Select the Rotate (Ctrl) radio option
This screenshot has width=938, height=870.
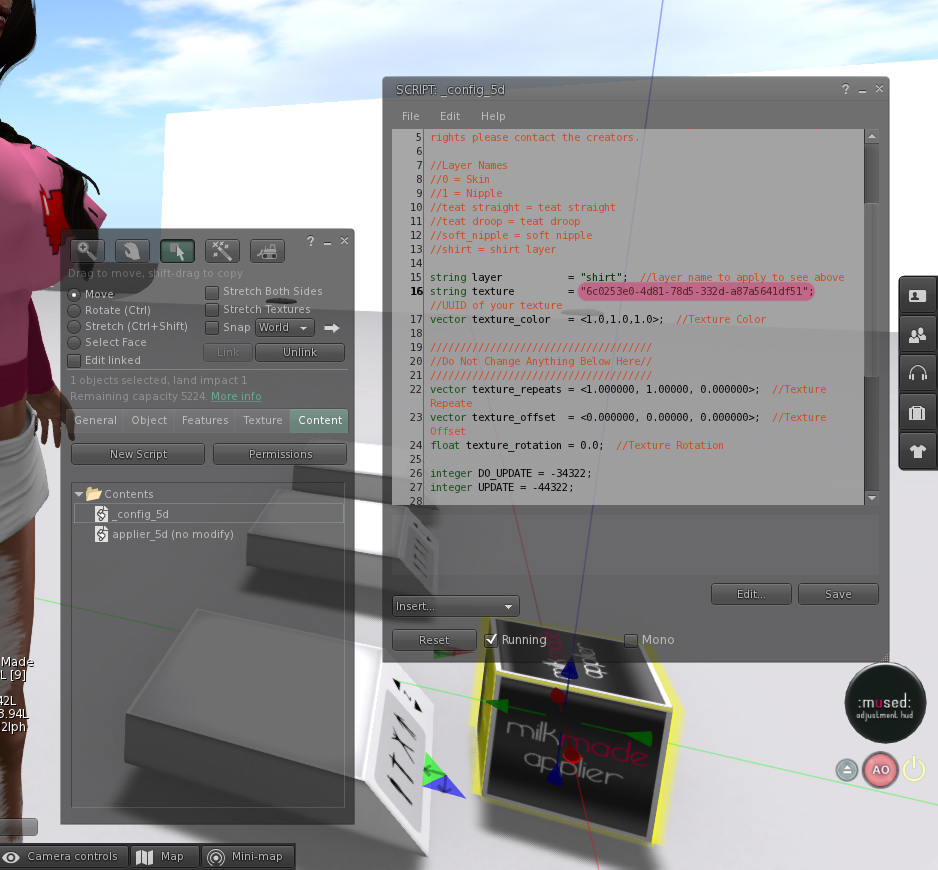[x=75, y=310]
